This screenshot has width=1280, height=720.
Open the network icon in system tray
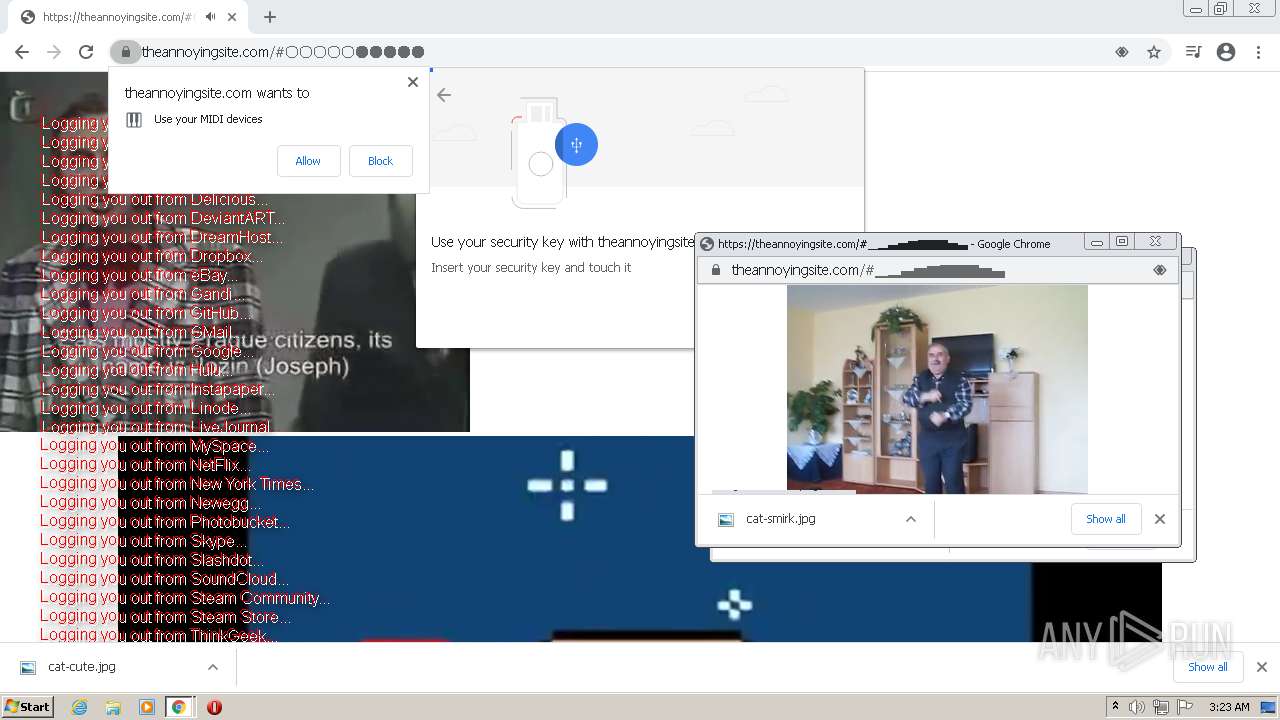coord(1161,707)
